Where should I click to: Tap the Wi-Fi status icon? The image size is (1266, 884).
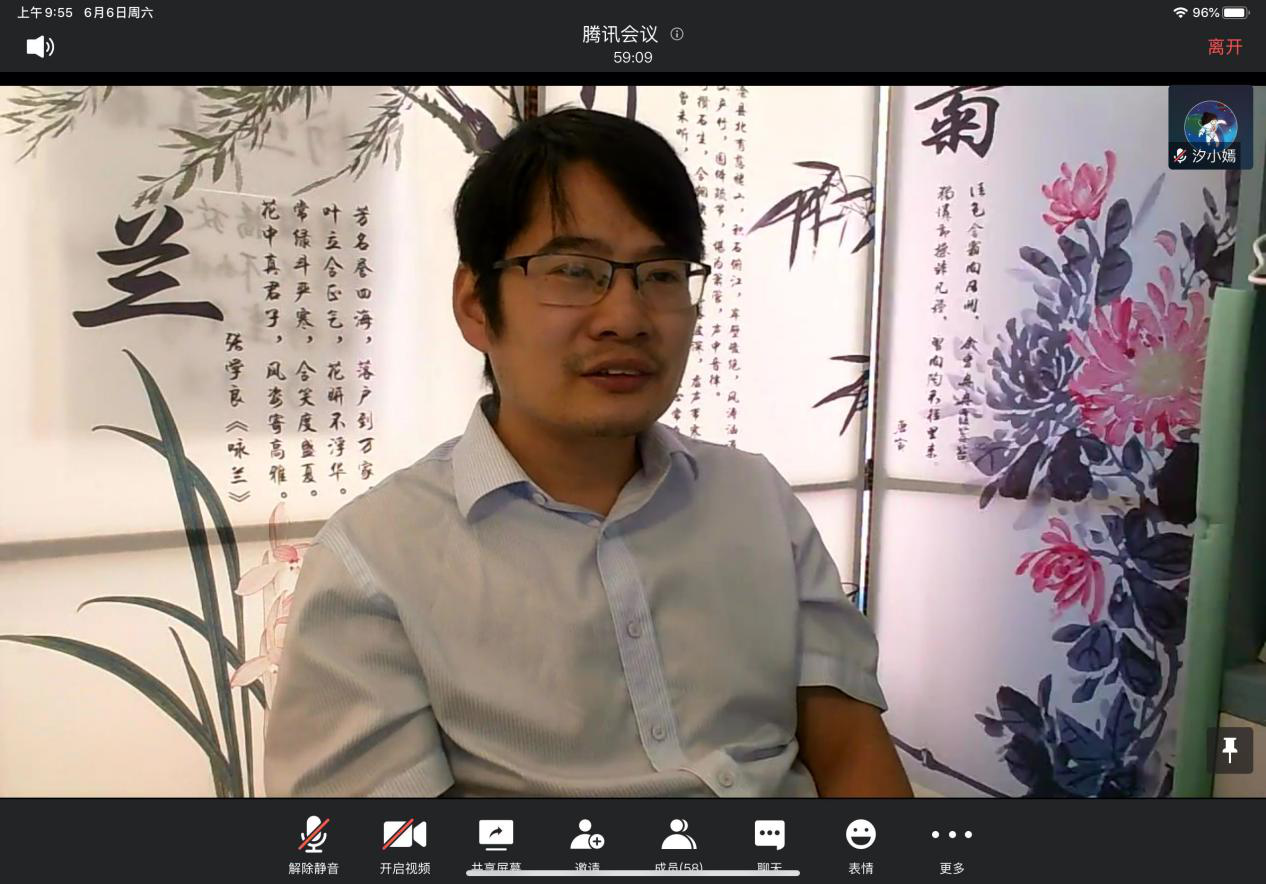coord(1180,13)
